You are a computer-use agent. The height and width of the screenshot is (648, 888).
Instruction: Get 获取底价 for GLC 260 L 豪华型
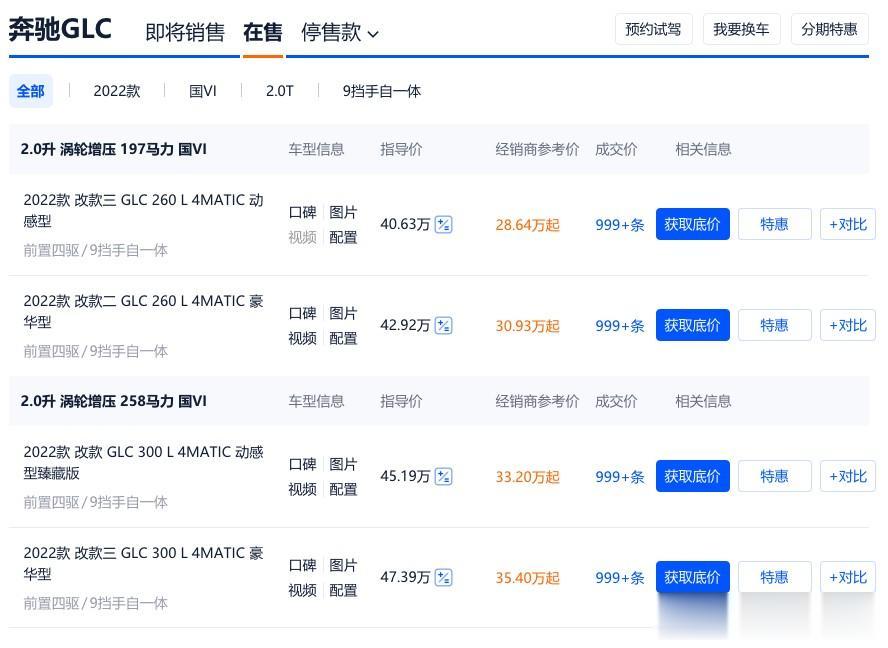point(693,325)
